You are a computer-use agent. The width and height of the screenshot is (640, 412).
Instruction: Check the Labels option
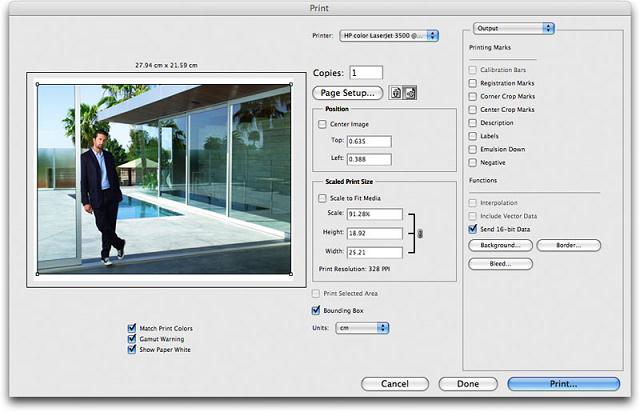(473, 136)
